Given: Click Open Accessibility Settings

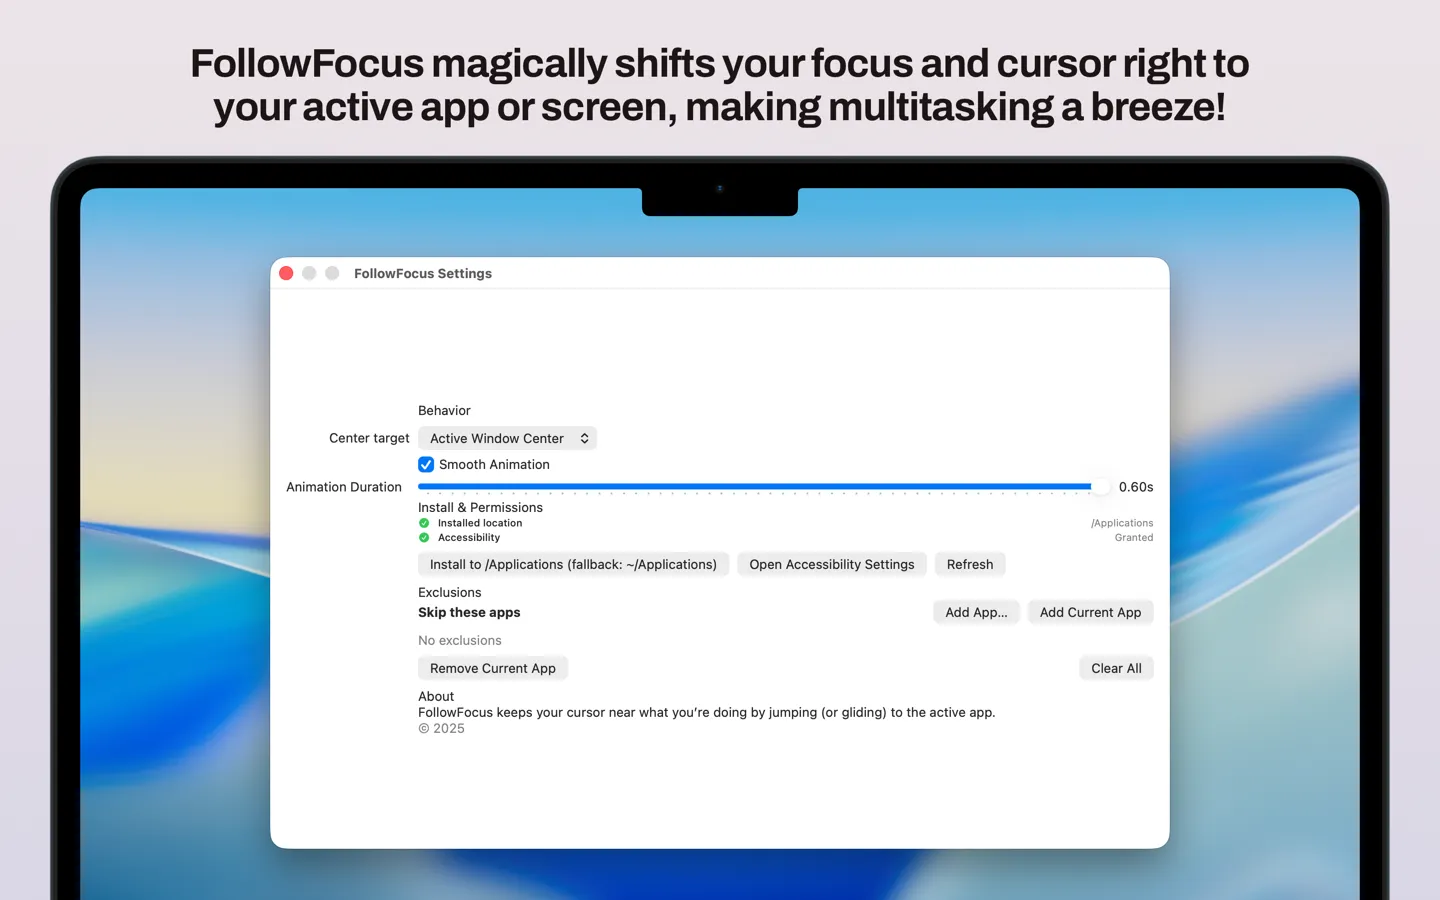Looking at the screenshot, I should coord(832,564).
